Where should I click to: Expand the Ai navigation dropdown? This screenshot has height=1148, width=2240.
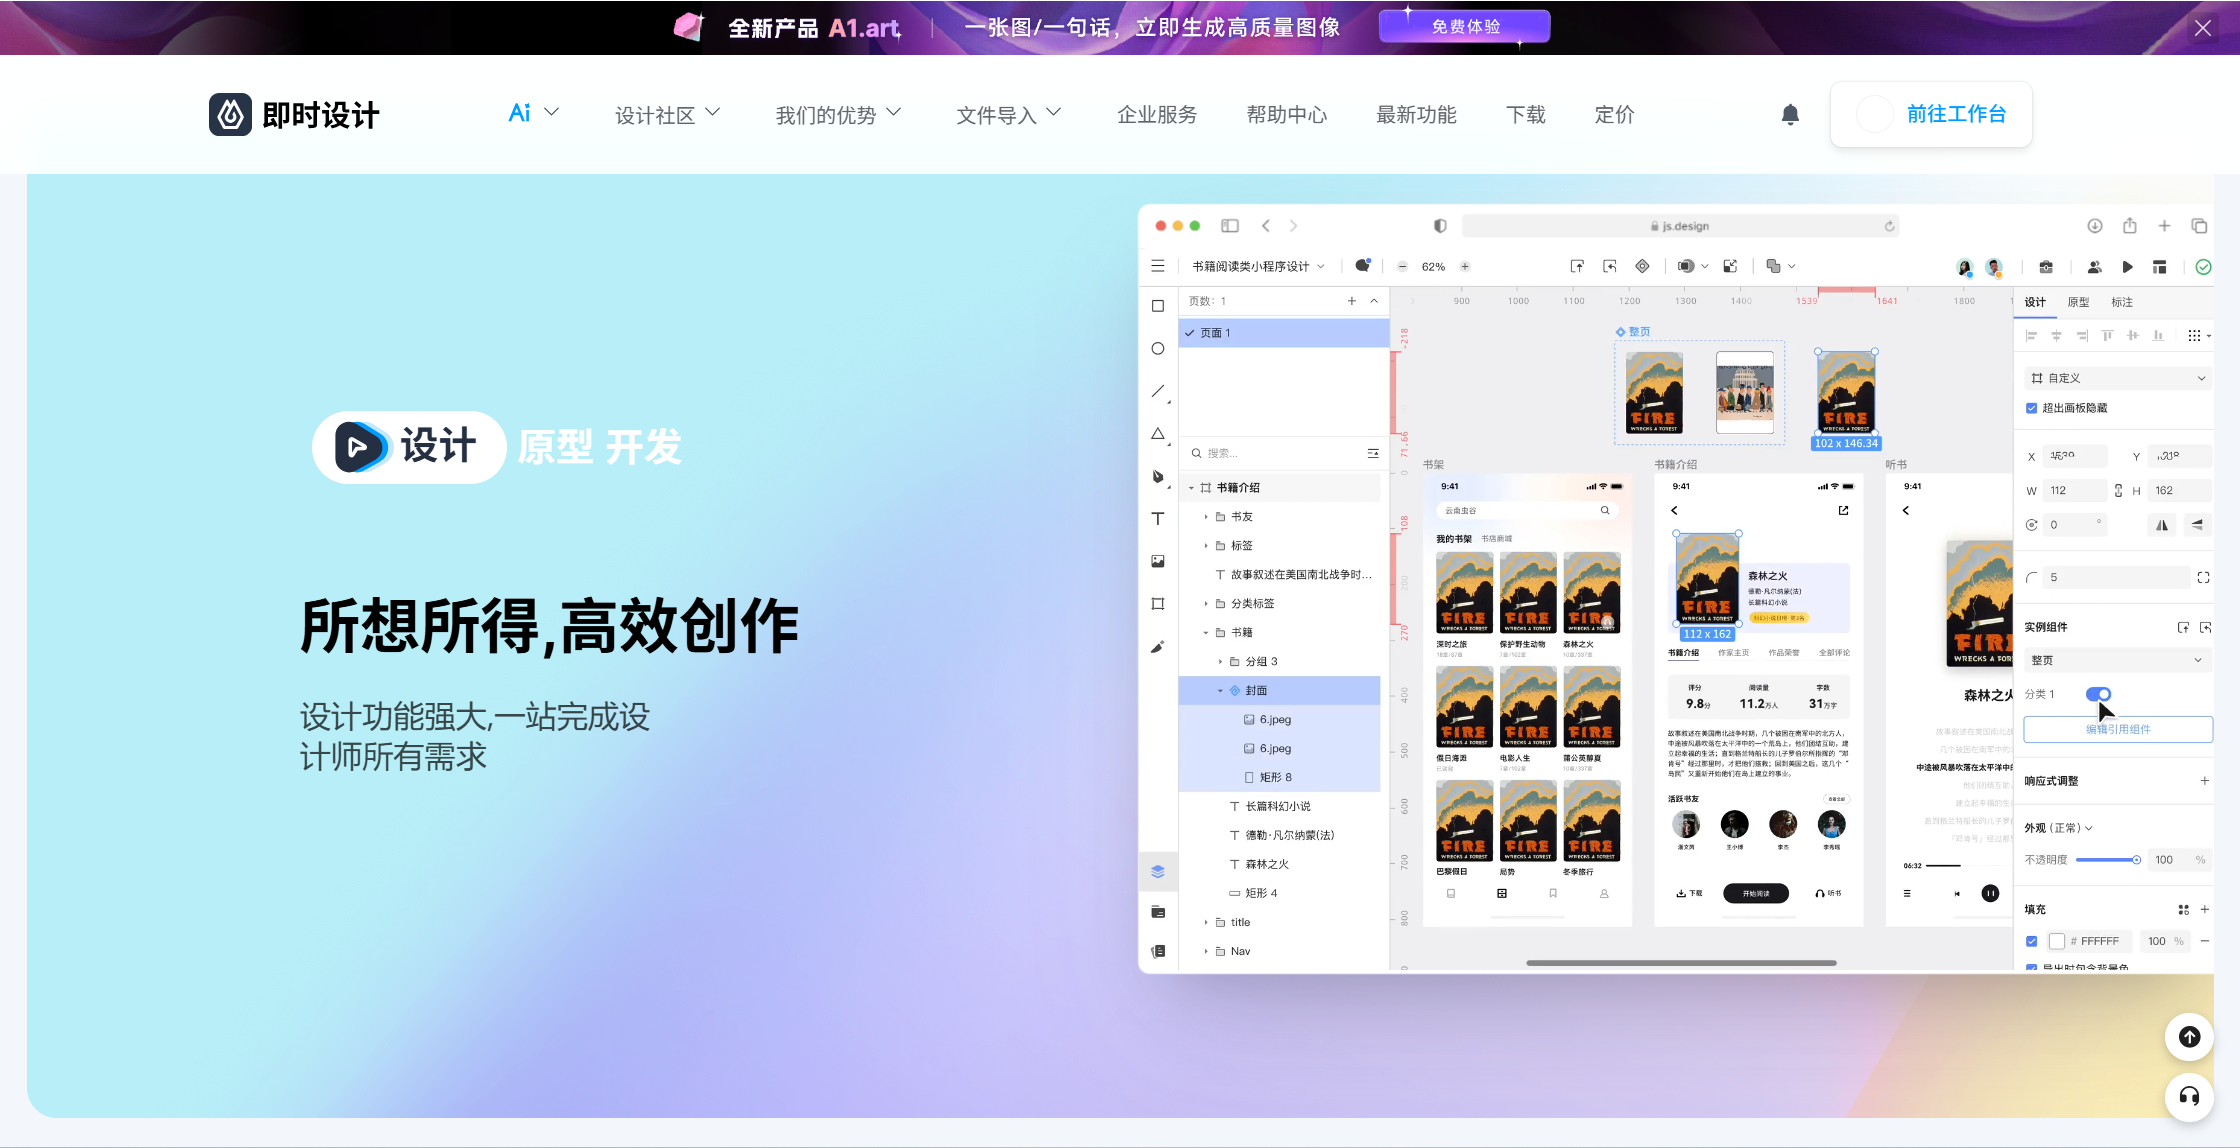(533, 113)
